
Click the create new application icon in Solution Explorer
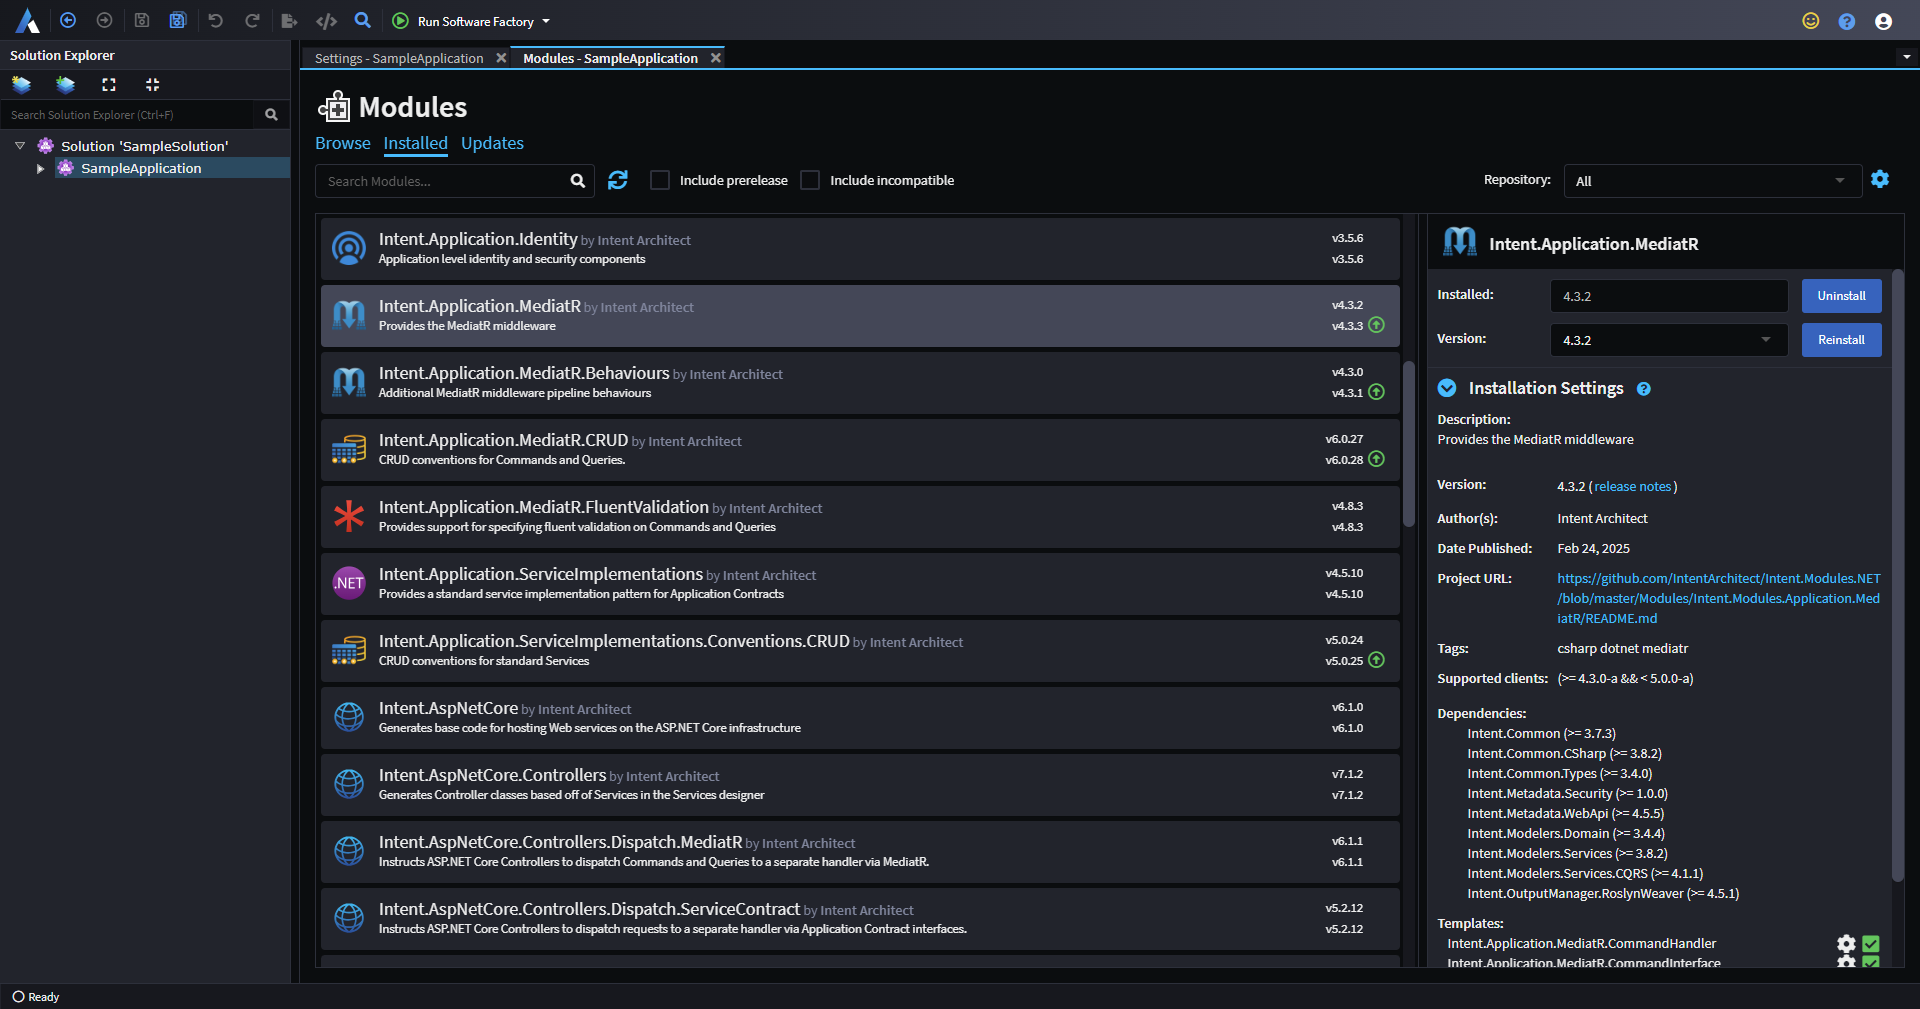pos(21,84)
